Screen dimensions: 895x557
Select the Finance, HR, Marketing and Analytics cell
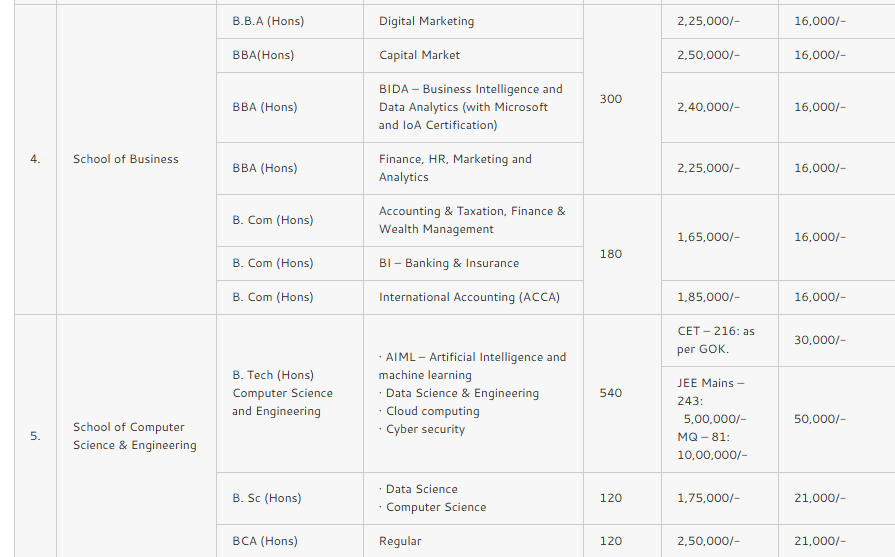[x=455, y=168]
